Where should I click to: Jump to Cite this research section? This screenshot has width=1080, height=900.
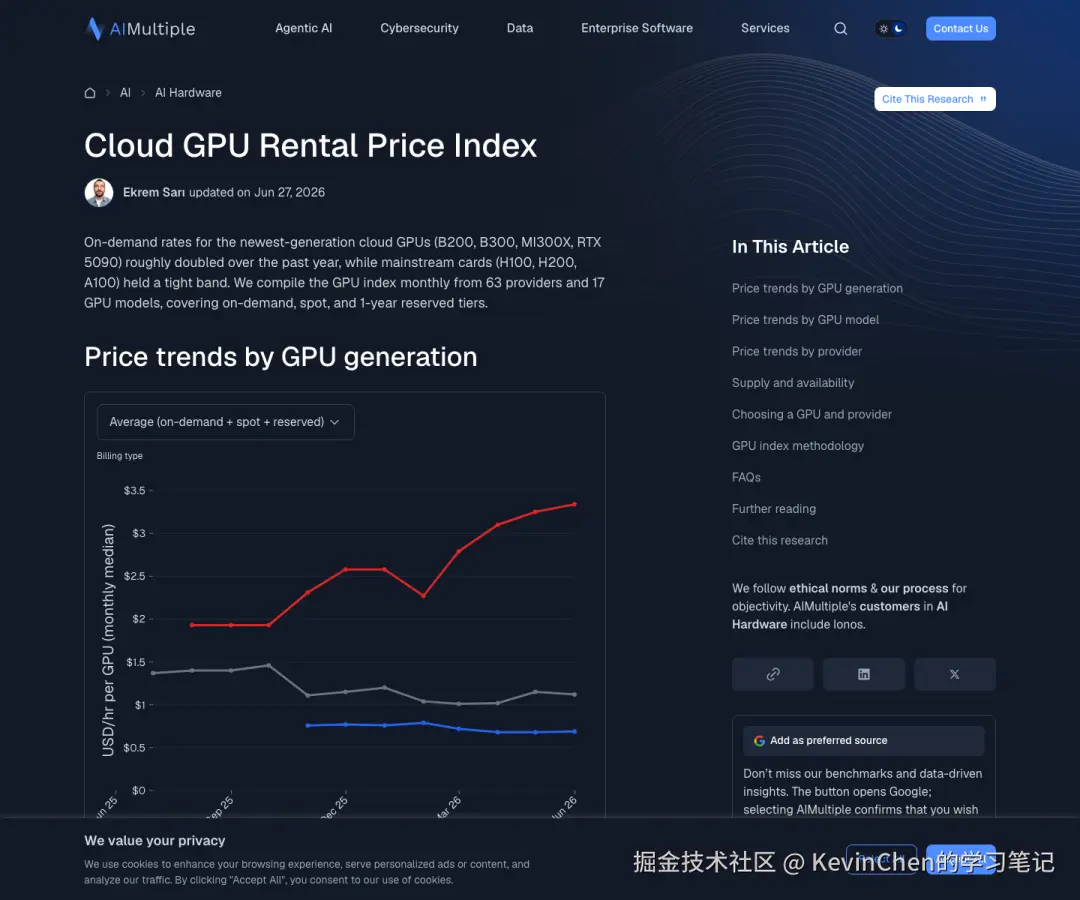(780, 541)
